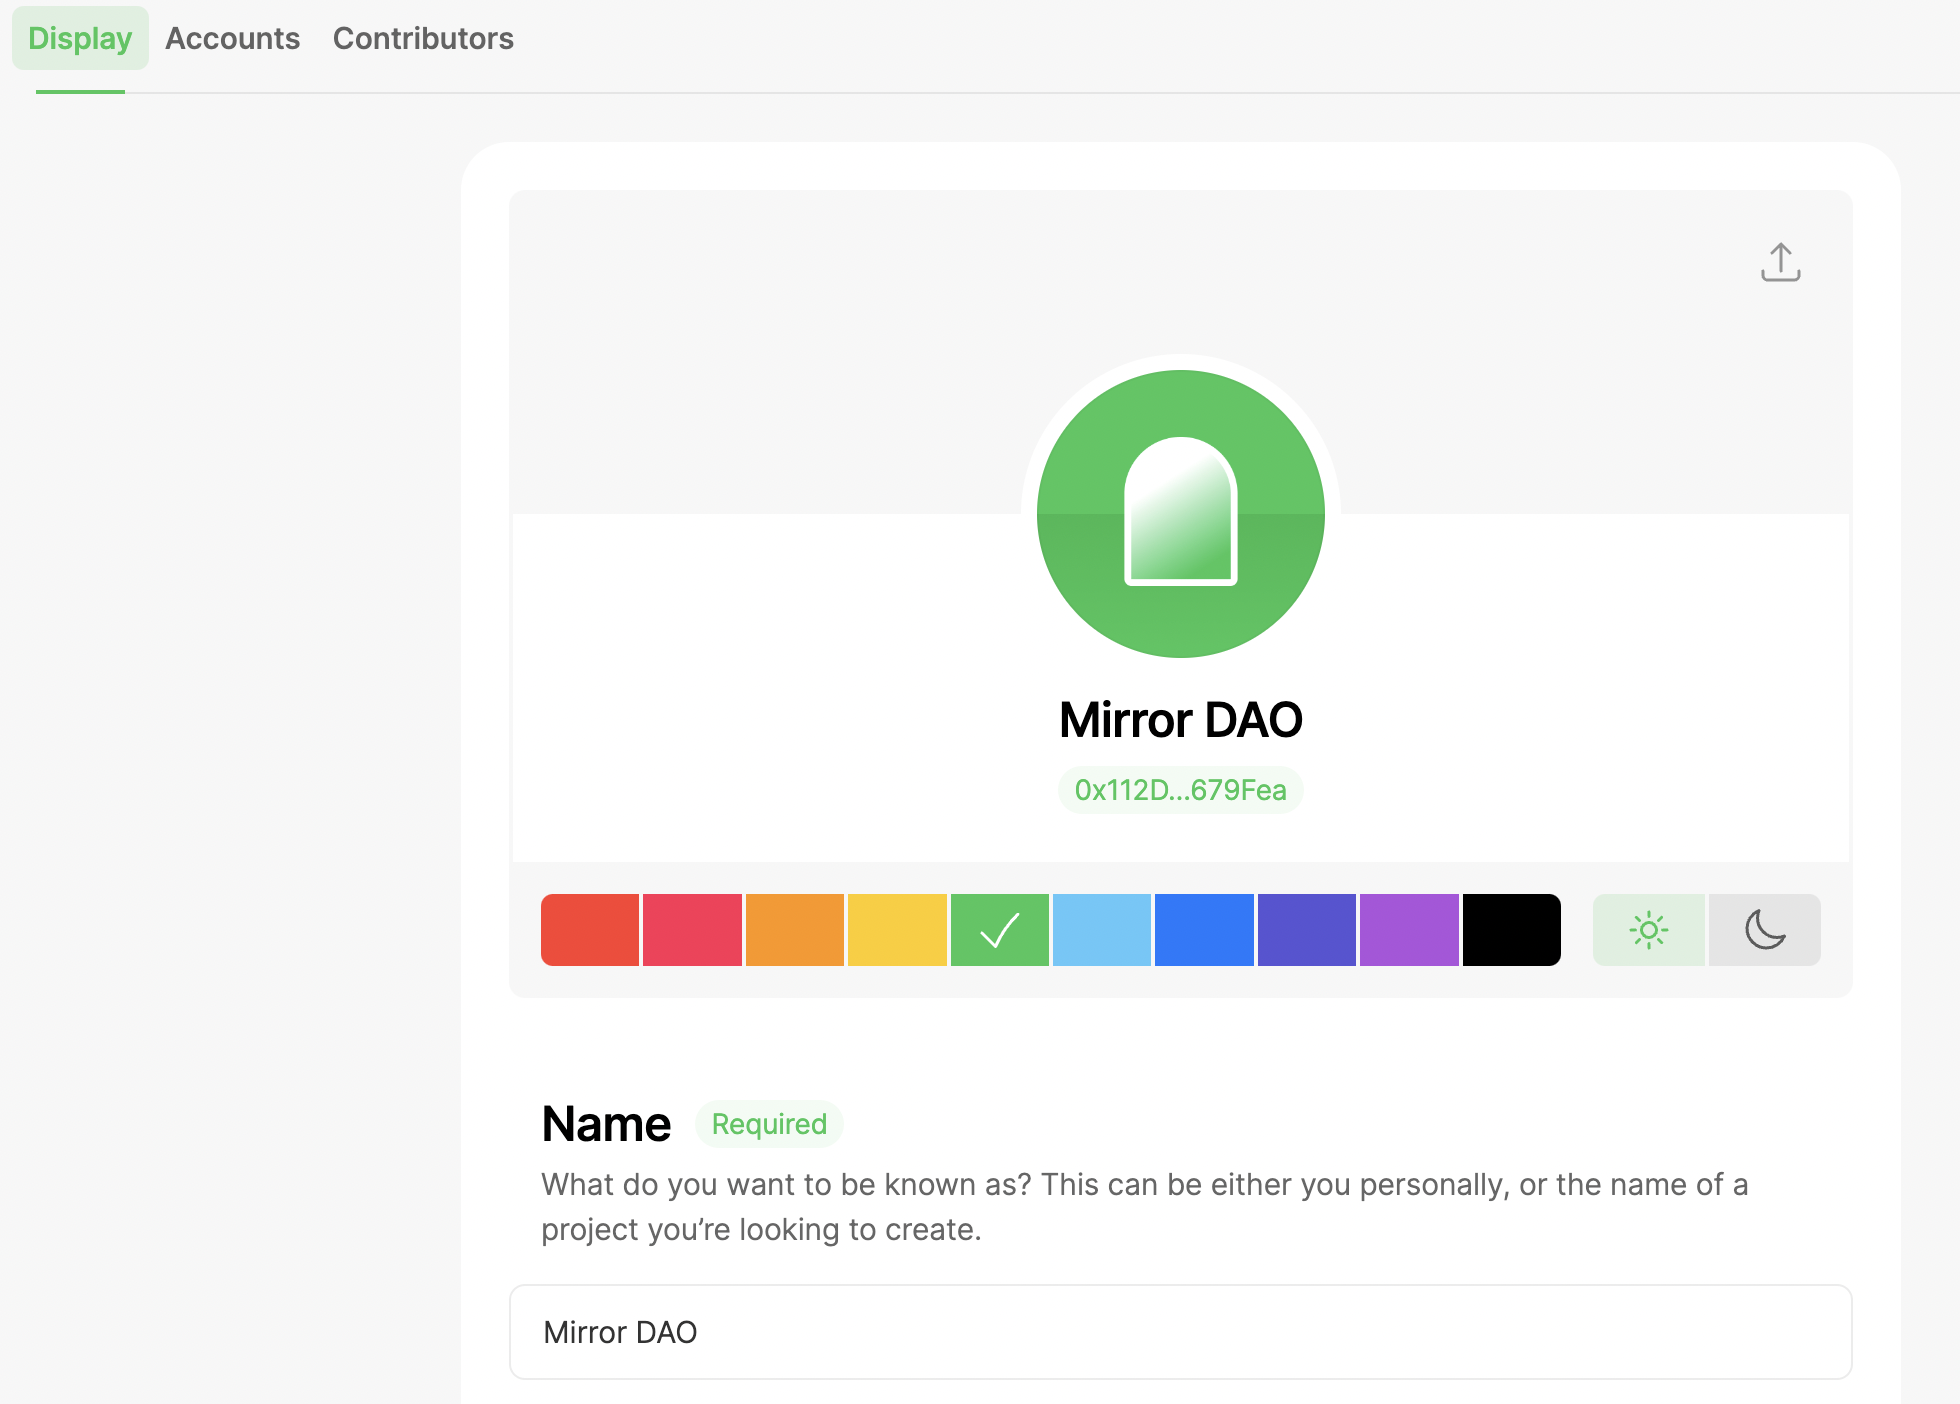Select the red color swatch
The width and height of the screenshot is (1960, 1404).
[590, 930]
